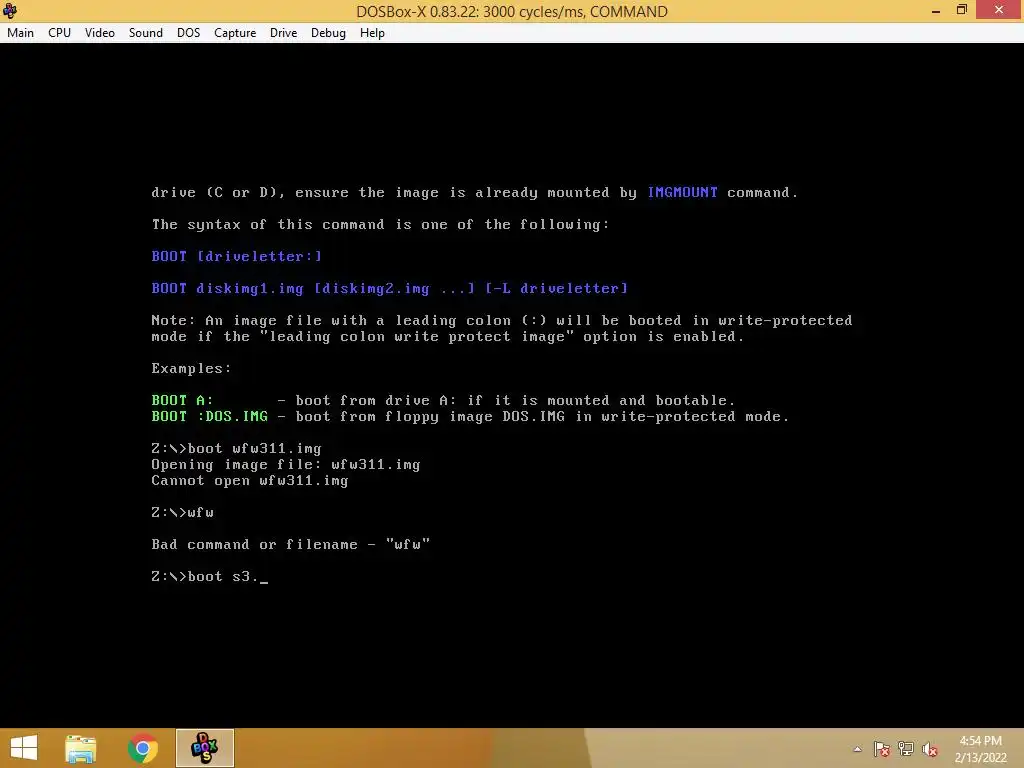The image size is (1024, 768).
Task: Click the 'Z:\>boot wfw311.img' command line
Action: 236,449
